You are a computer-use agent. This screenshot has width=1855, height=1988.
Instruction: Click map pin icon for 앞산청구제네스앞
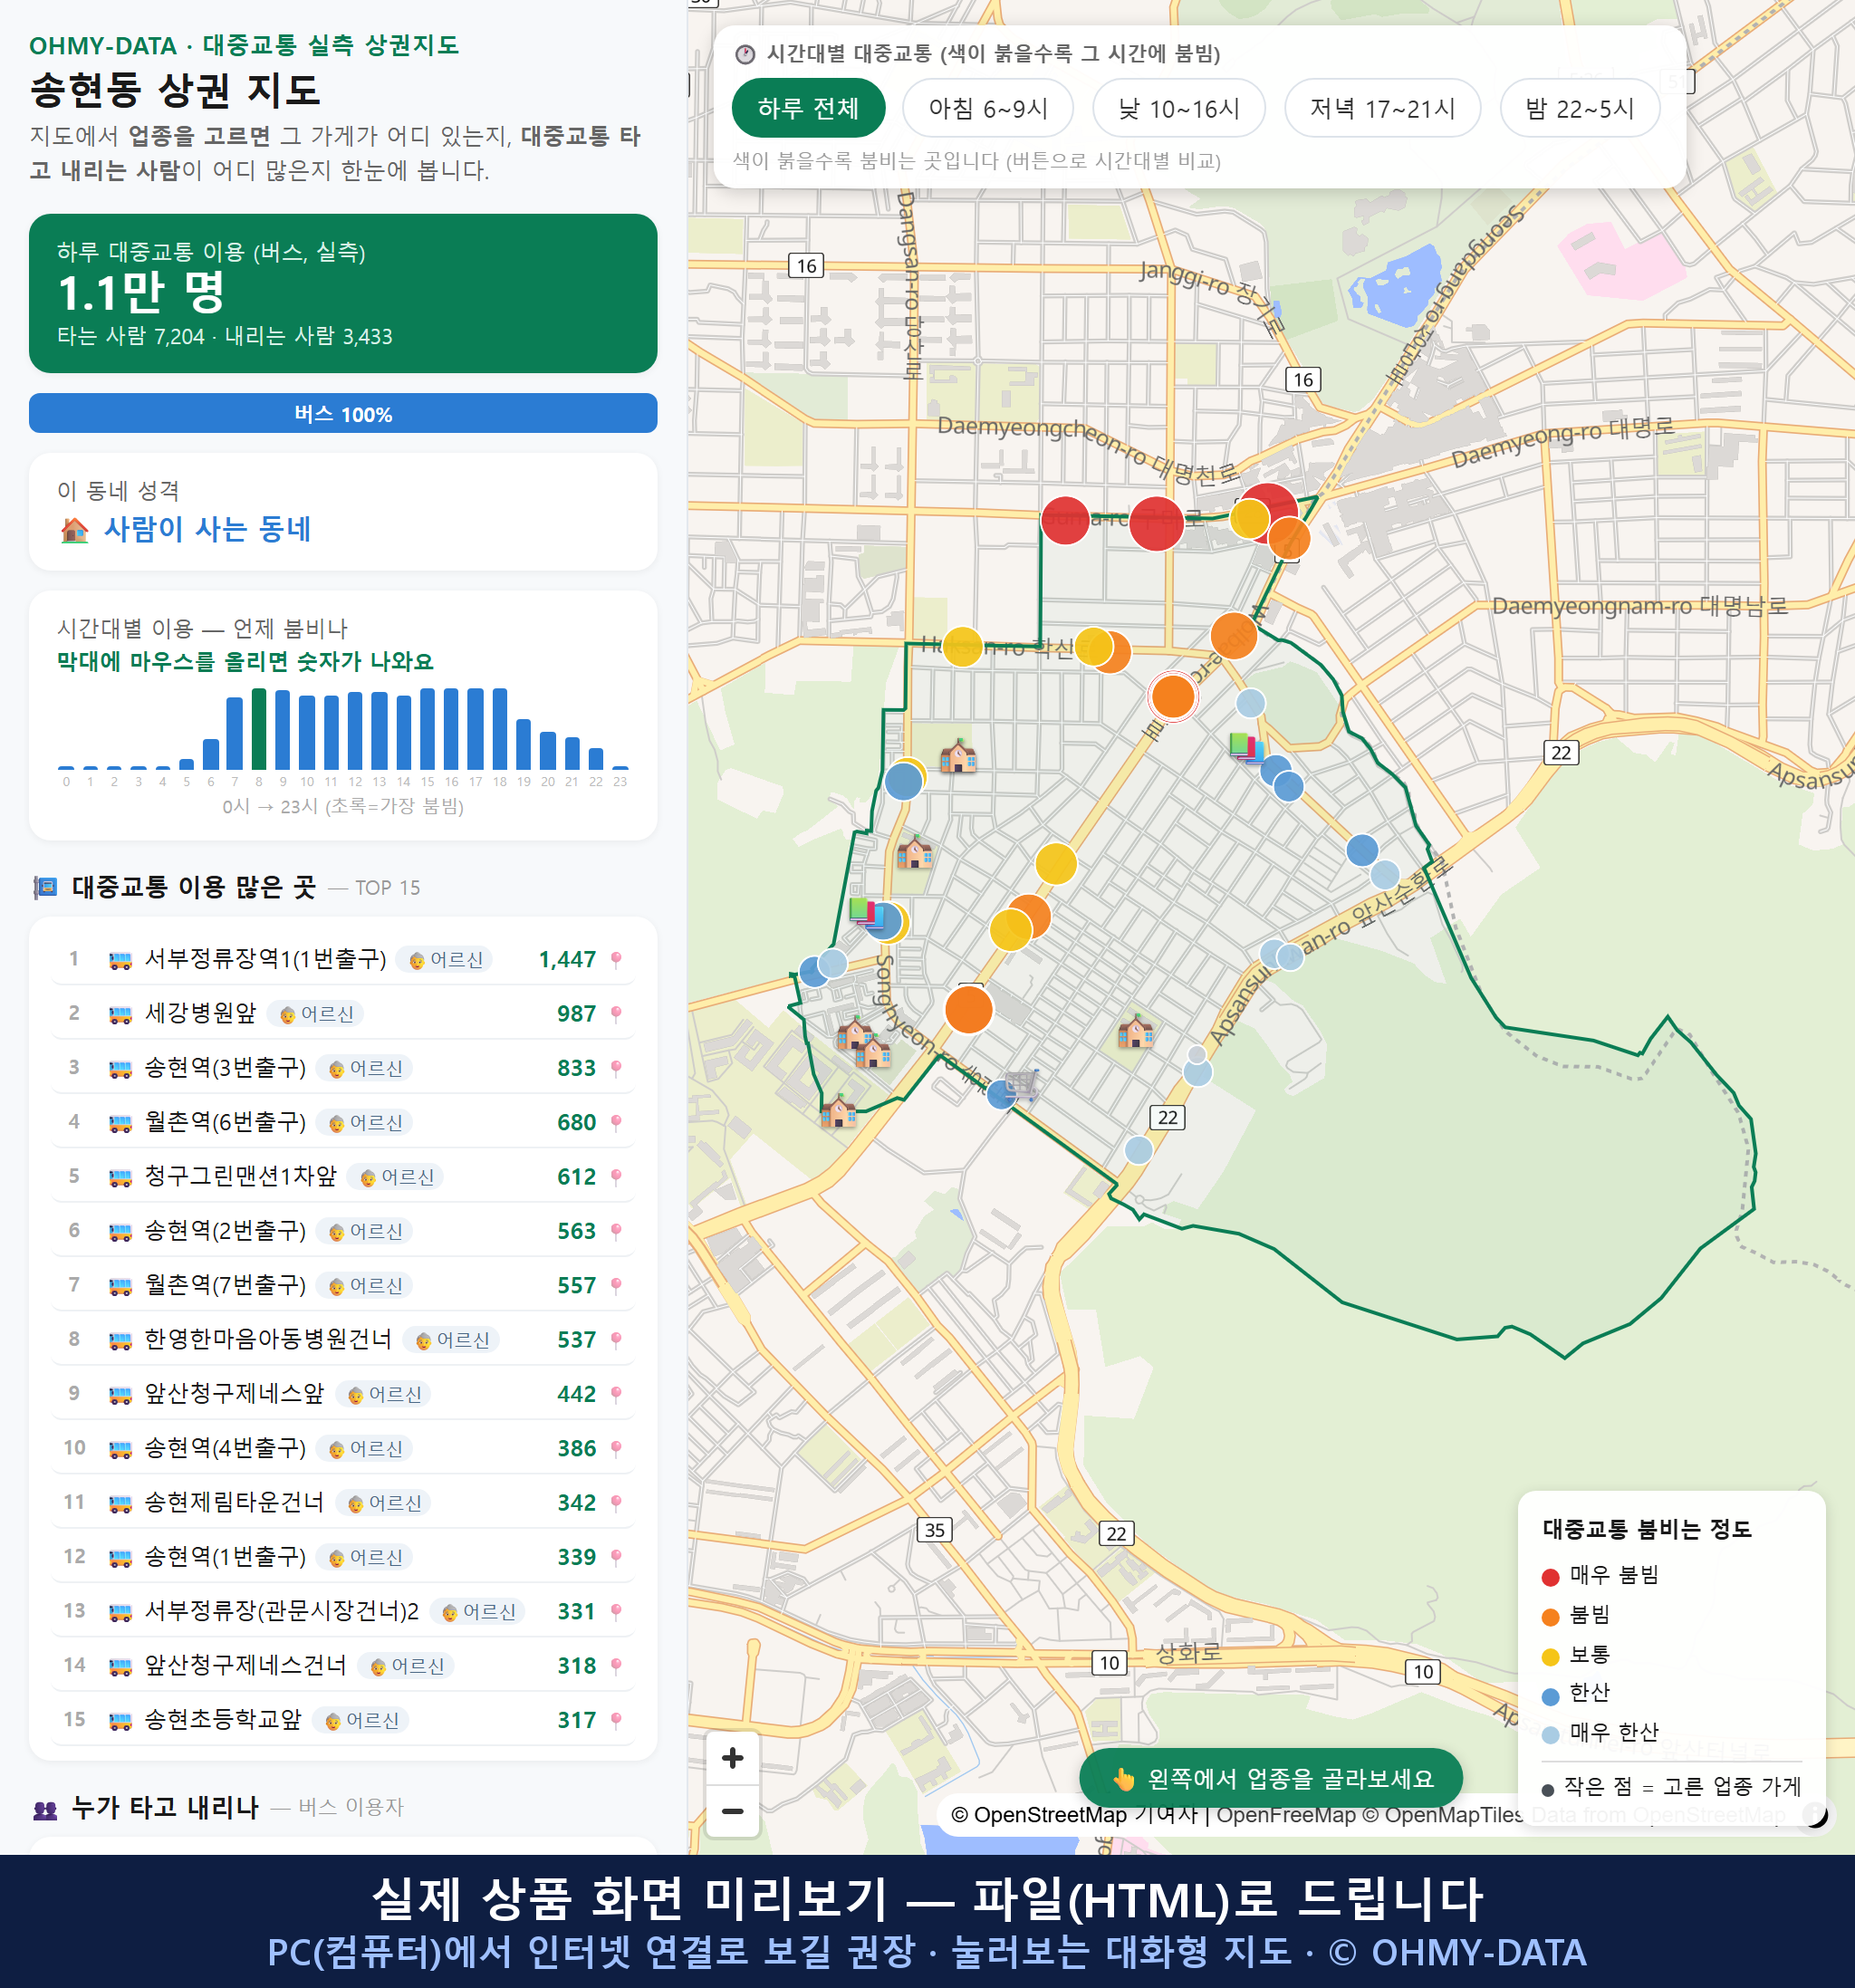tap(616, 1394)
